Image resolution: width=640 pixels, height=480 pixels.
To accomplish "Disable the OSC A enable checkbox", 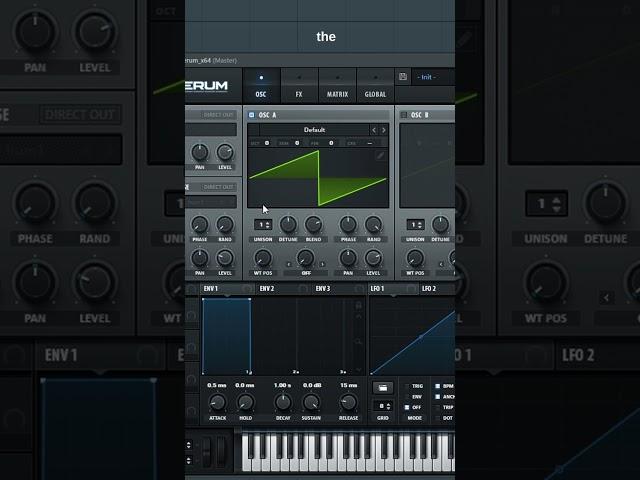I will (251, 115).
